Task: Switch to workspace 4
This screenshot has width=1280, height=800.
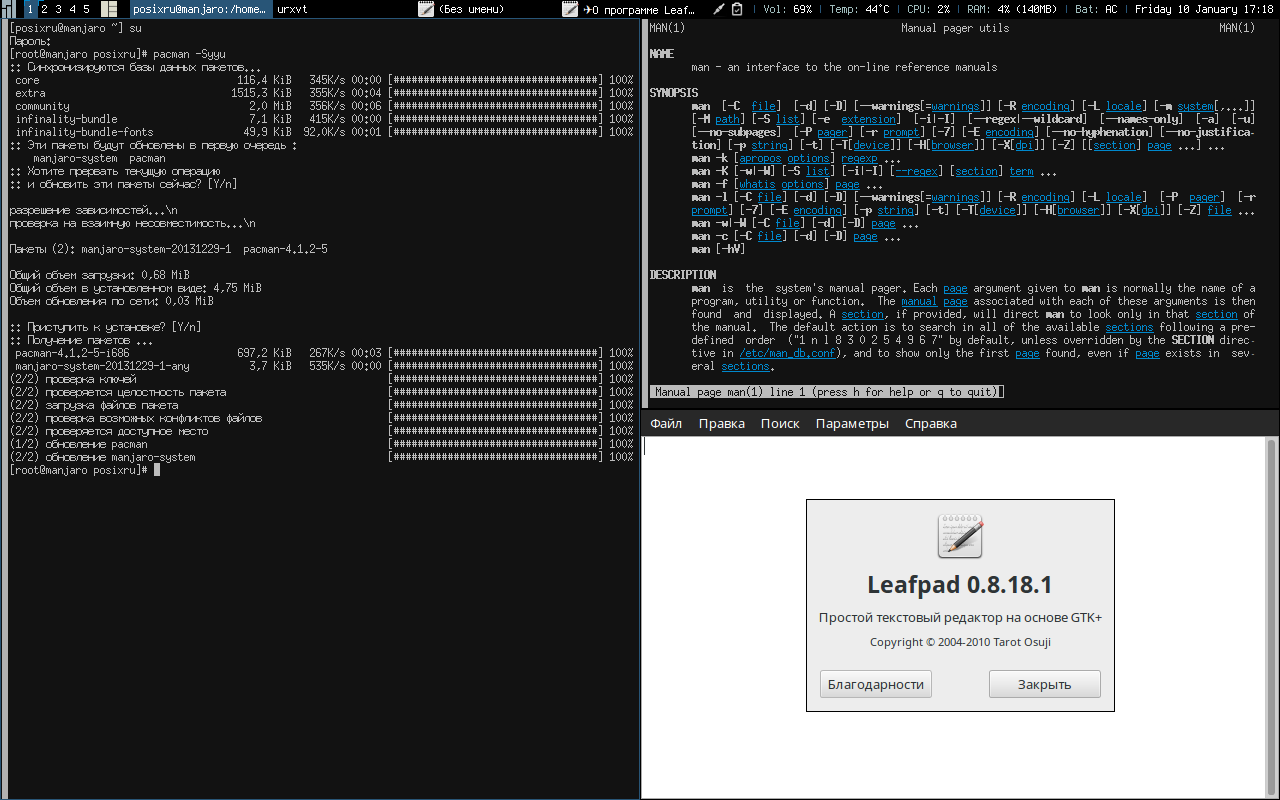Action: [72, 9]
